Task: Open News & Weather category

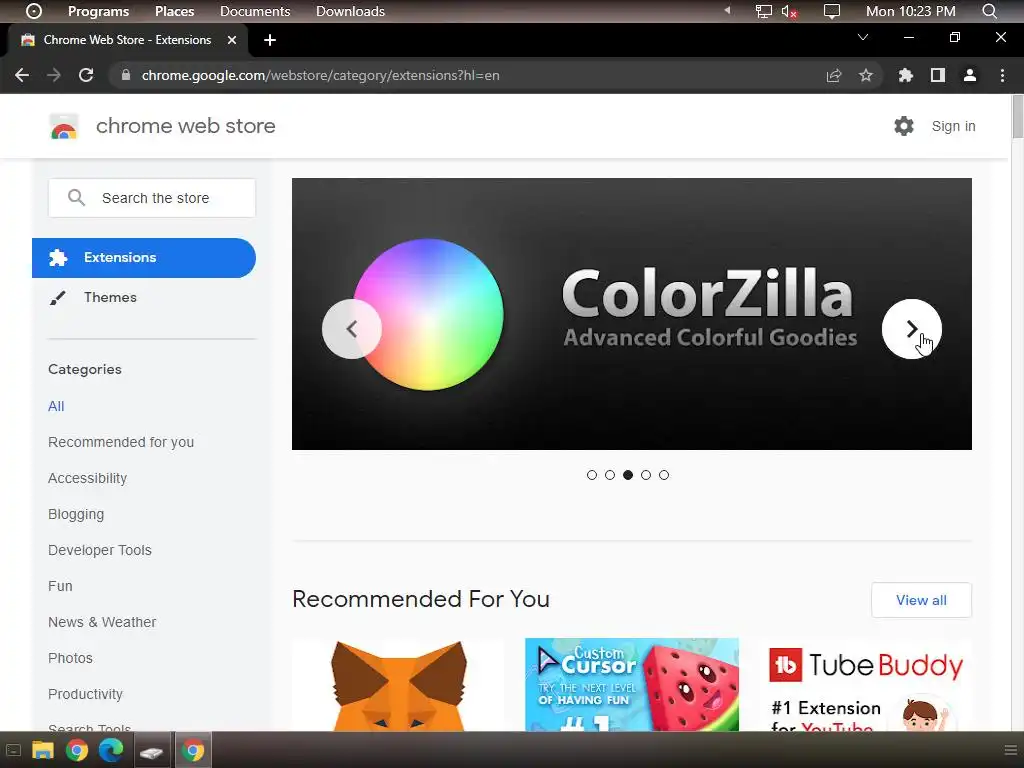Action: [x=102, y=622]
